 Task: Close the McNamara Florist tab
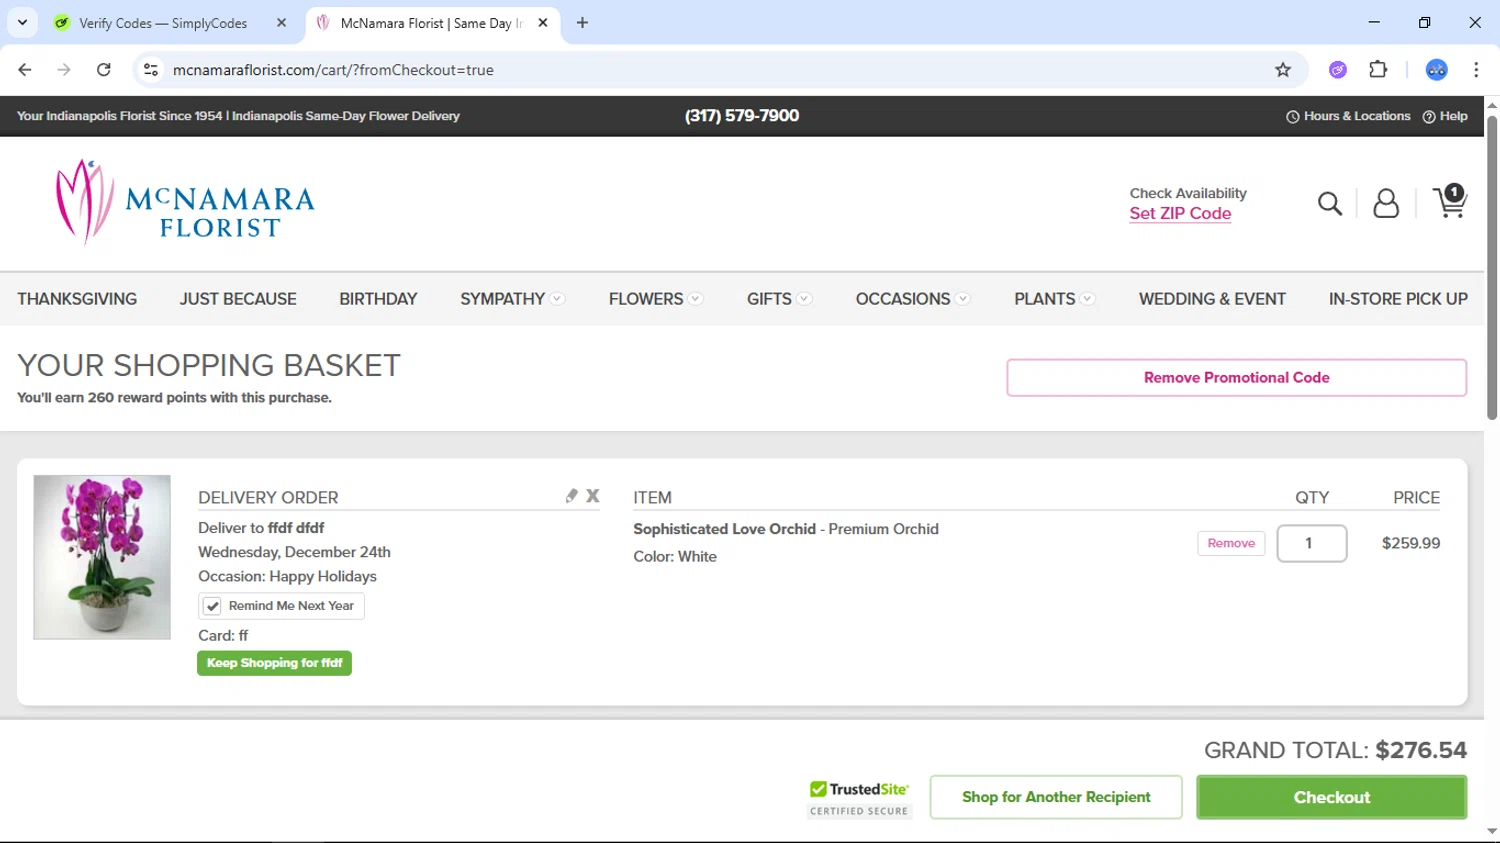543,23
